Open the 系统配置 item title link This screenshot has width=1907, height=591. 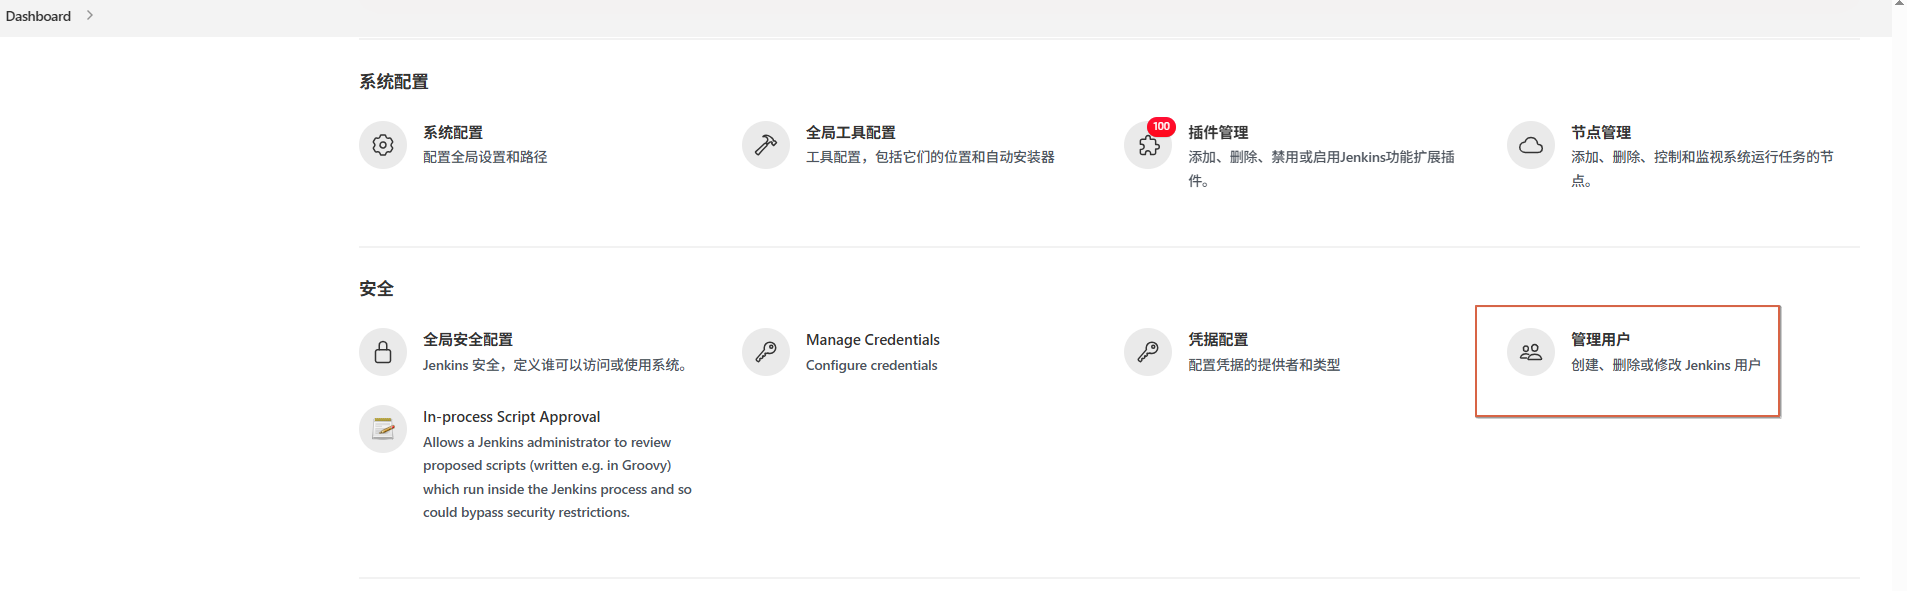[x=453, y=132]
